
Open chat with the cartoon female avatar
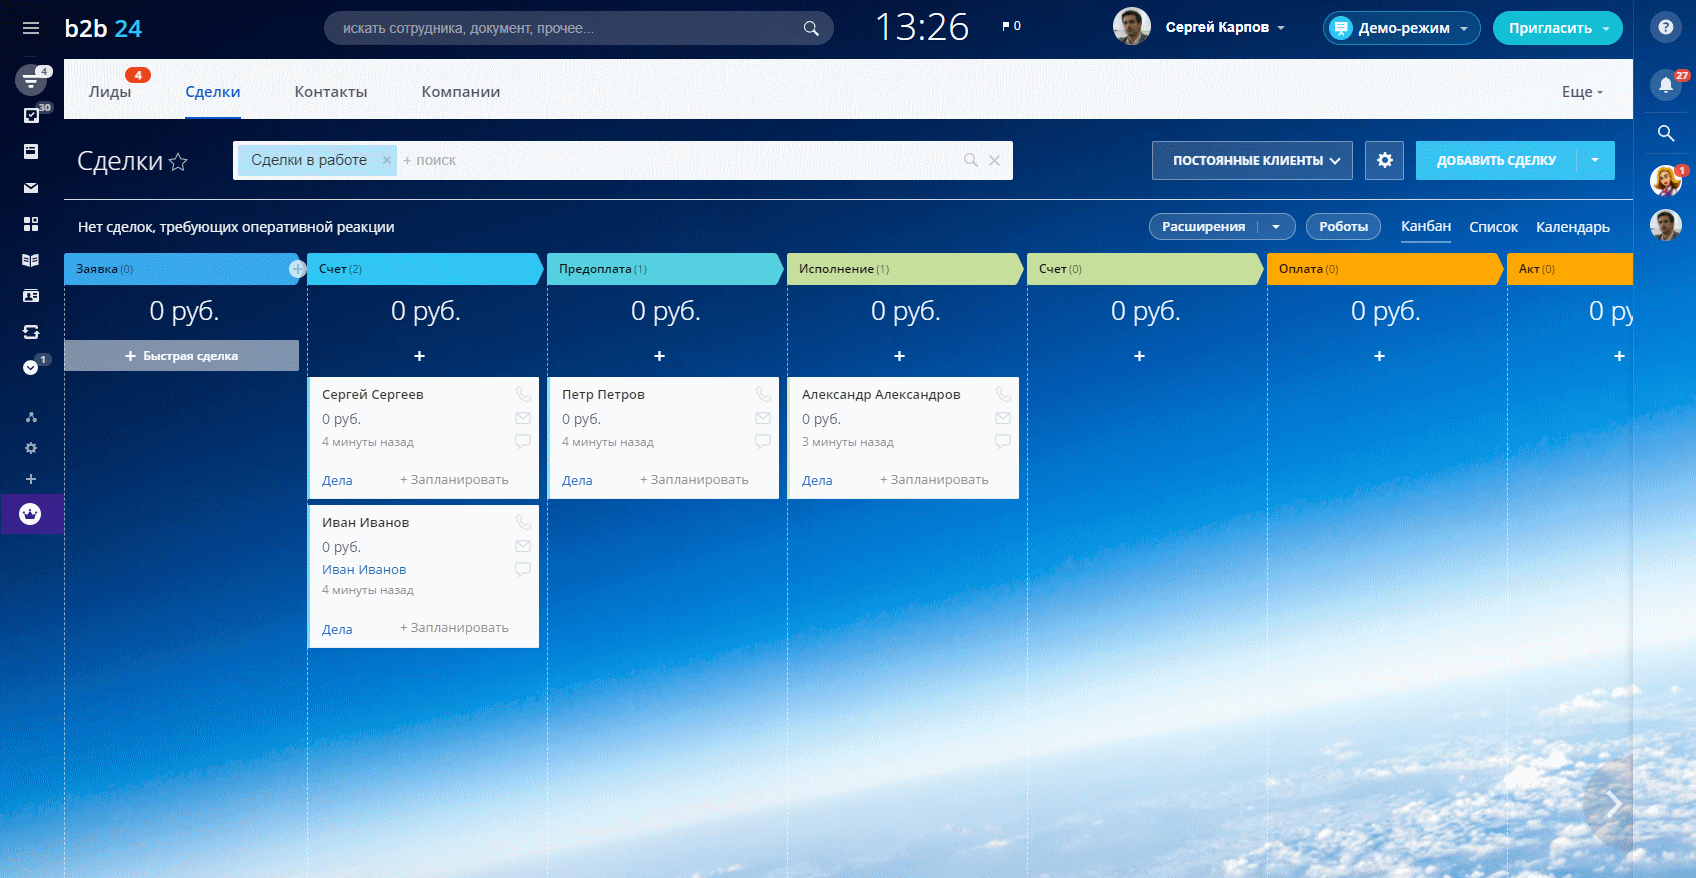point(1665,181)
